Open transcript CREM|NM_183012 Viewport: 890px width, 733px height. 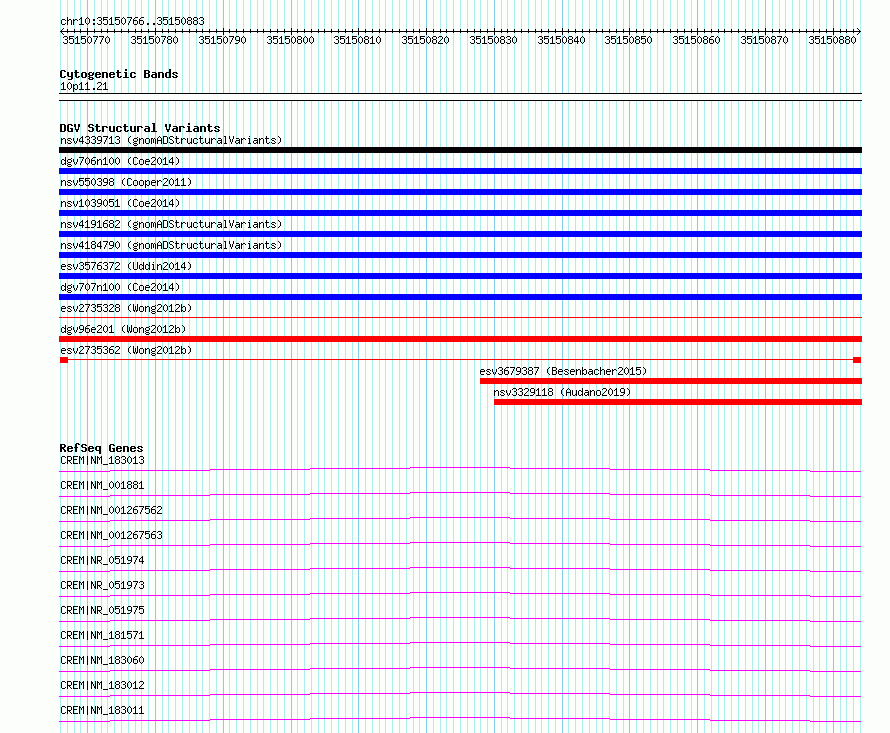102,685
